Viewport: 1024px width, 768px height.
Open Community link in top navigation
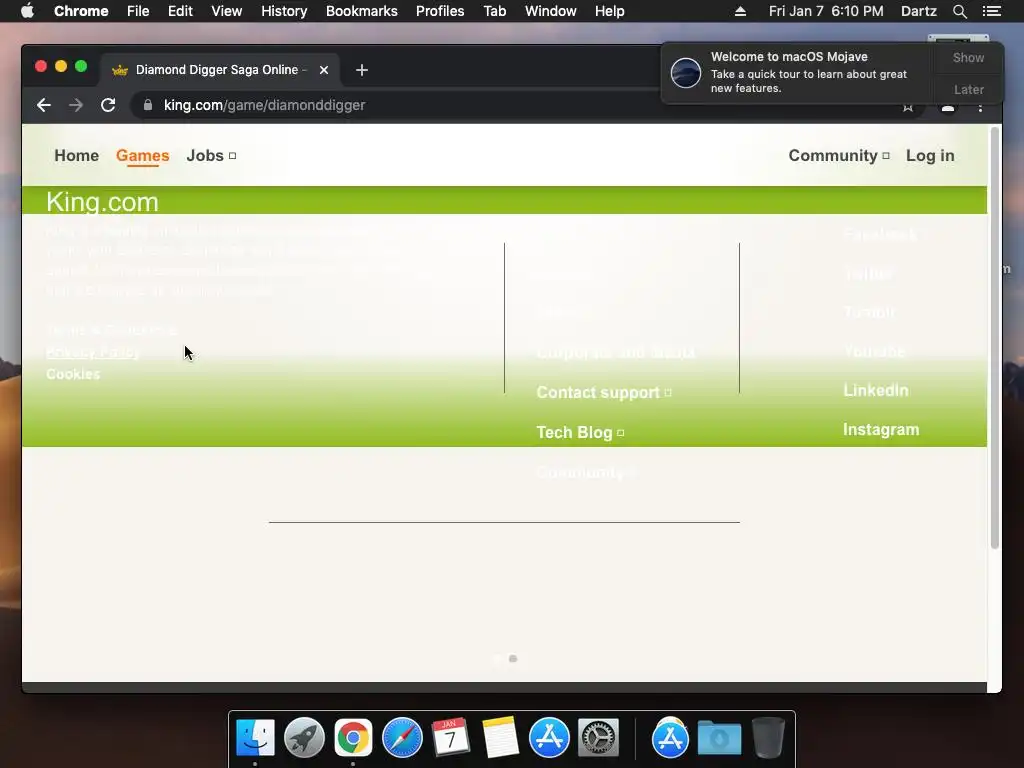pos(839,155)
